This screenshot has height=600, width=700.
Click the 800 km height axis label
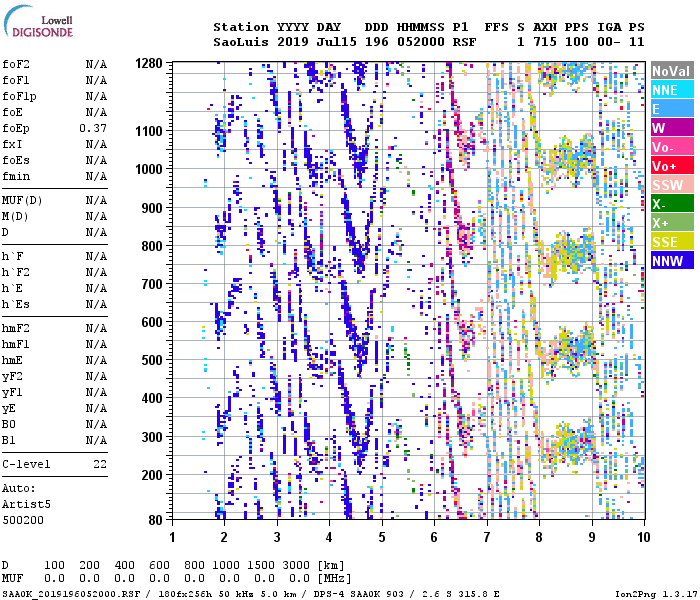[152, 246]
